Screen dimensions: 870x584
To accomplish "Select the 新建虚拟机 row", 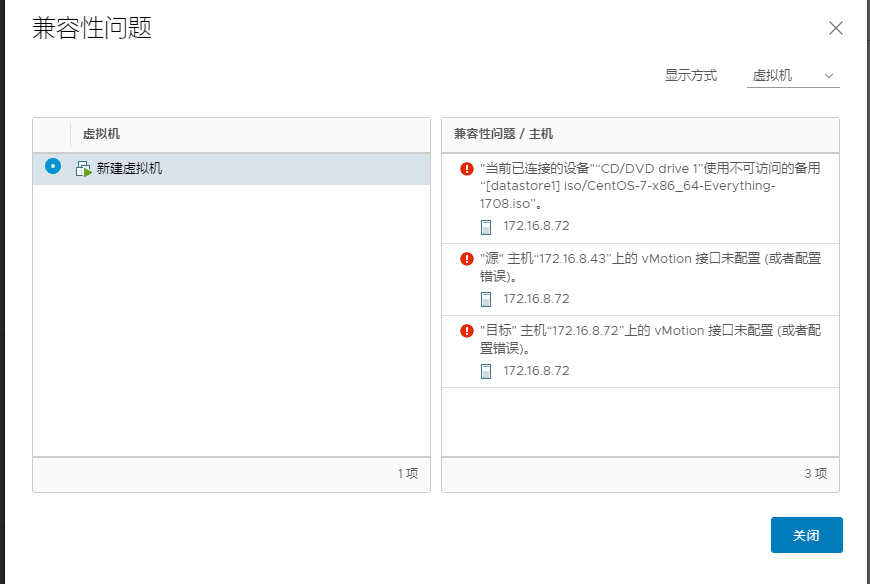I will (x=231, y=169).
